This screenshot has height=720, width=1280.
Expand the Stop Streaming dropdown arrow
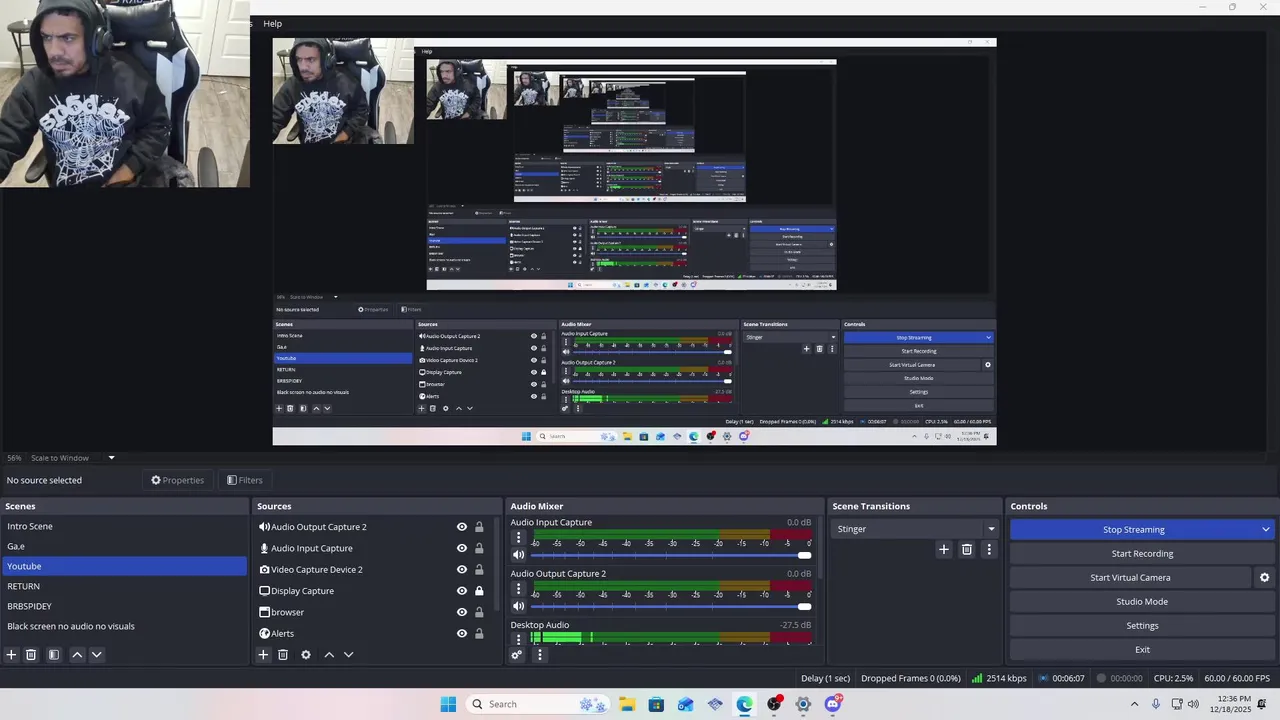1266,530
